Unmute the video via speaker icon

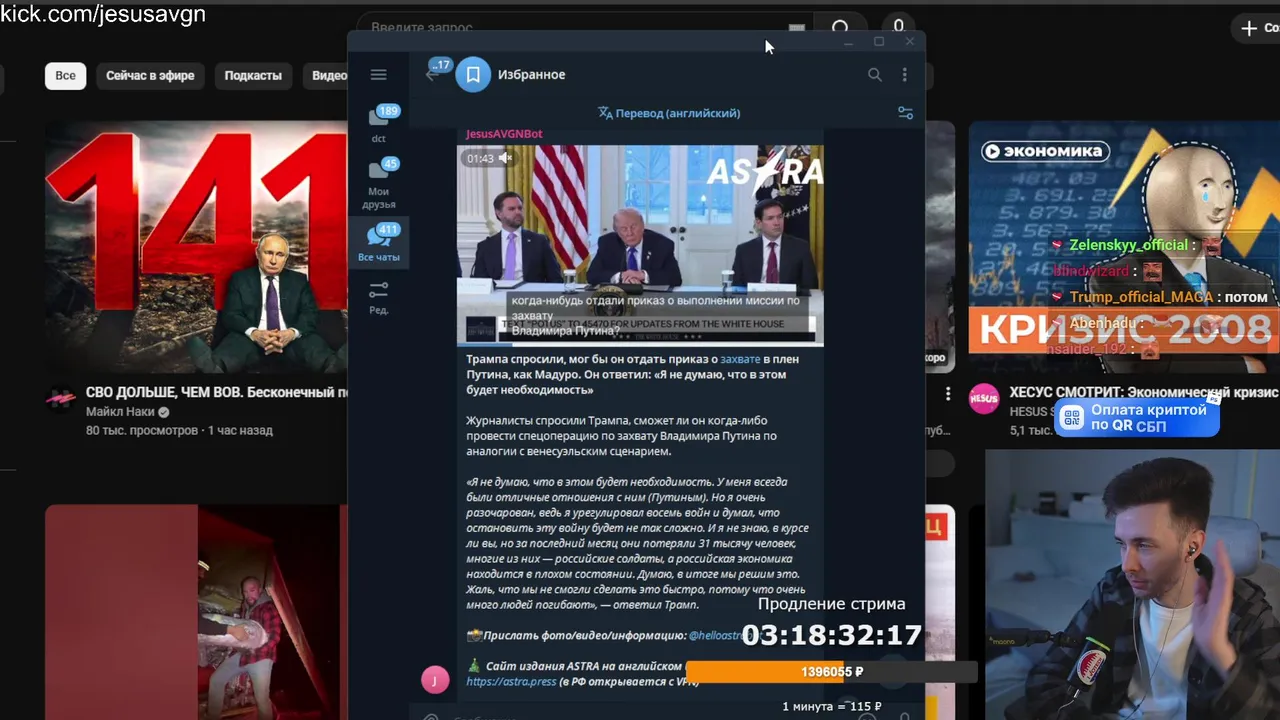(506, 158)
